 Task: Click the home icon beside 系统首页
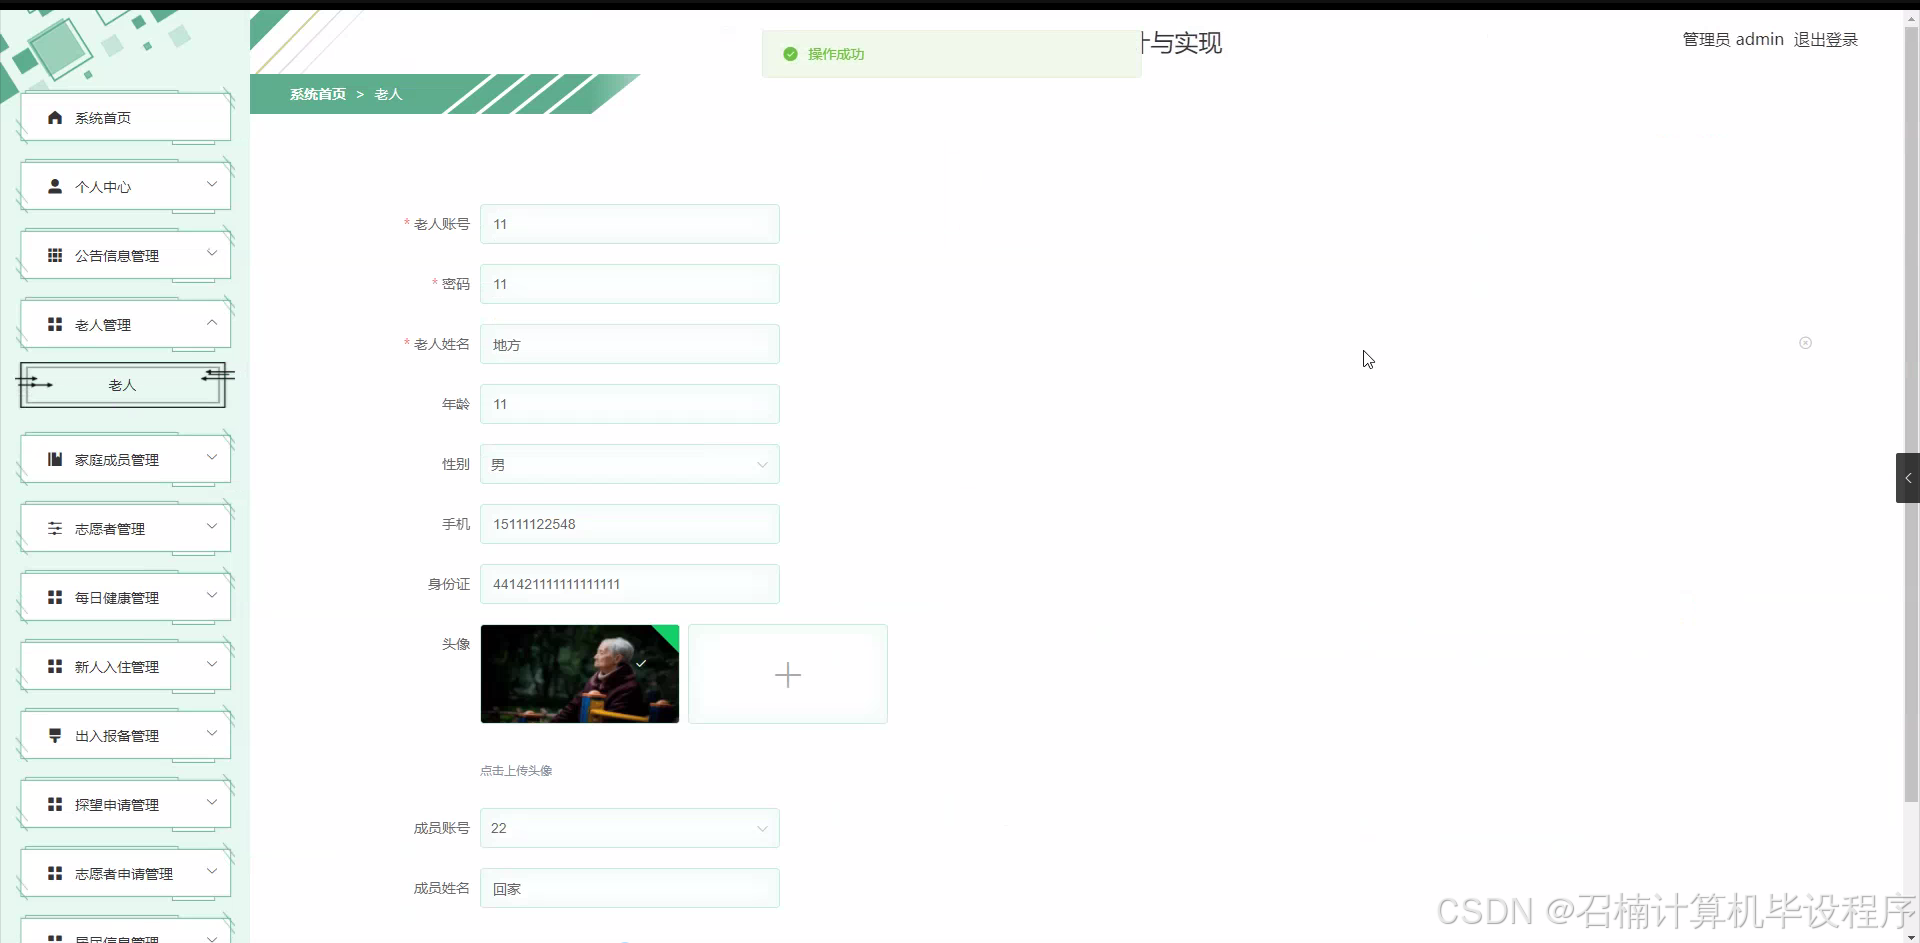coord(55,118)
